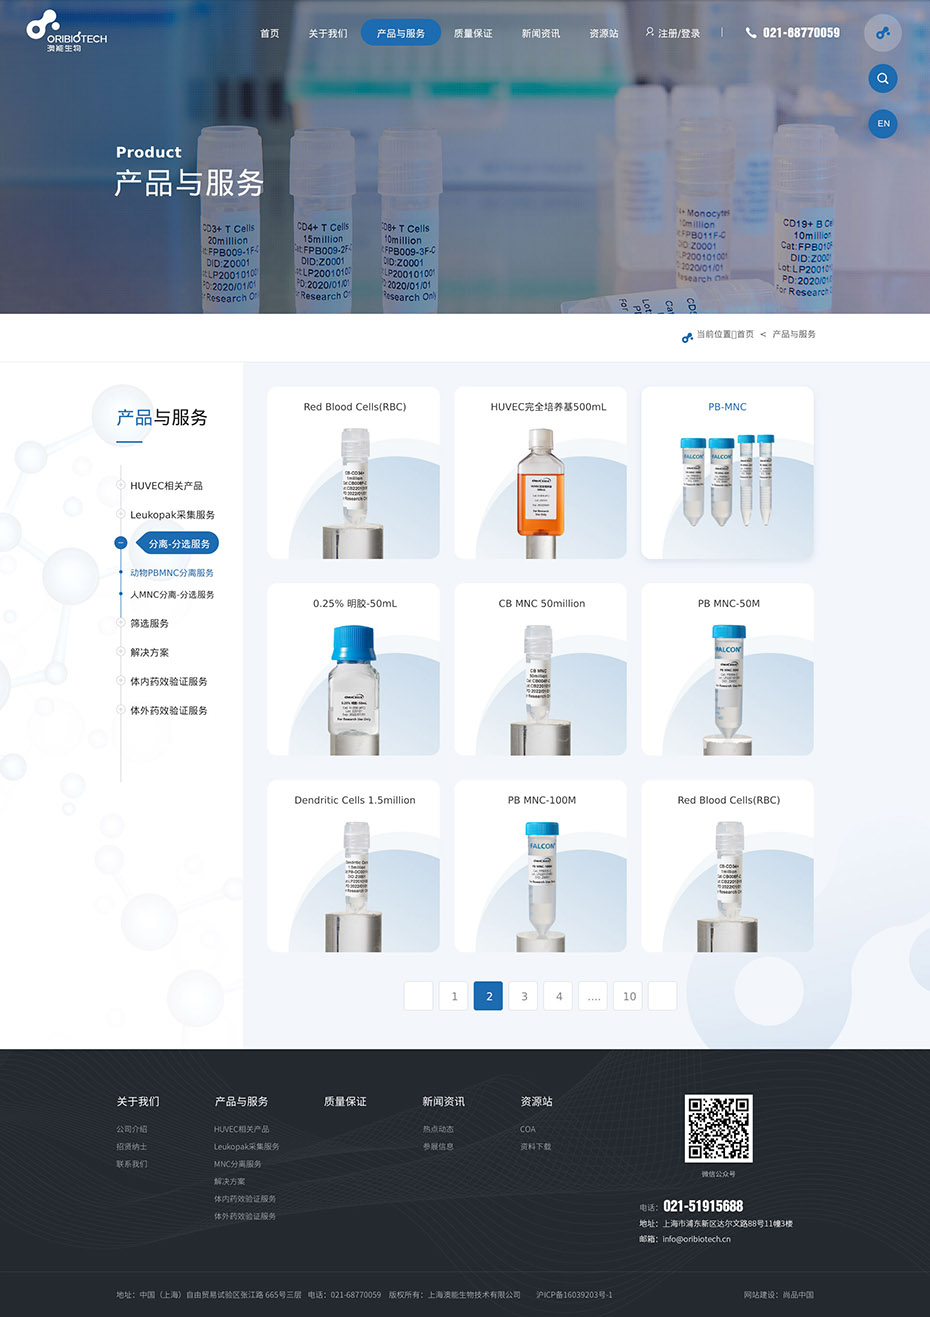Click the info@oribiotech.cn email link
Image resolution: width=930 pixels, height=1317 pixels.
click(x=696, y=1239)
